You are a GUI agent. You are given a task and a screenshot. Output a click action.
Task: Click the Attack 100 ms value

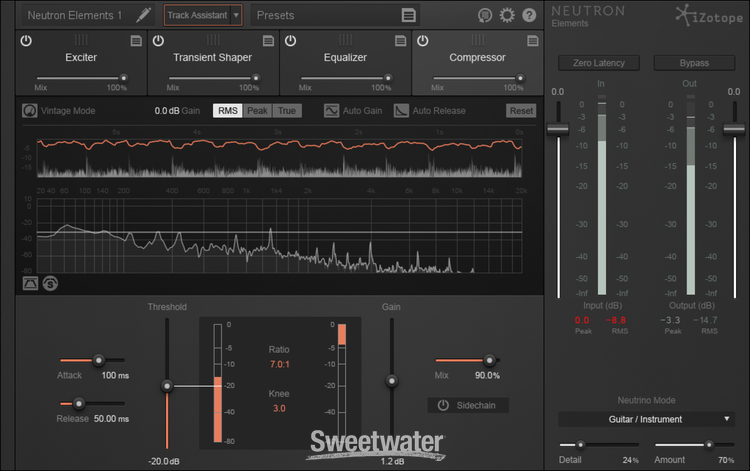click(x=115, y=375)
